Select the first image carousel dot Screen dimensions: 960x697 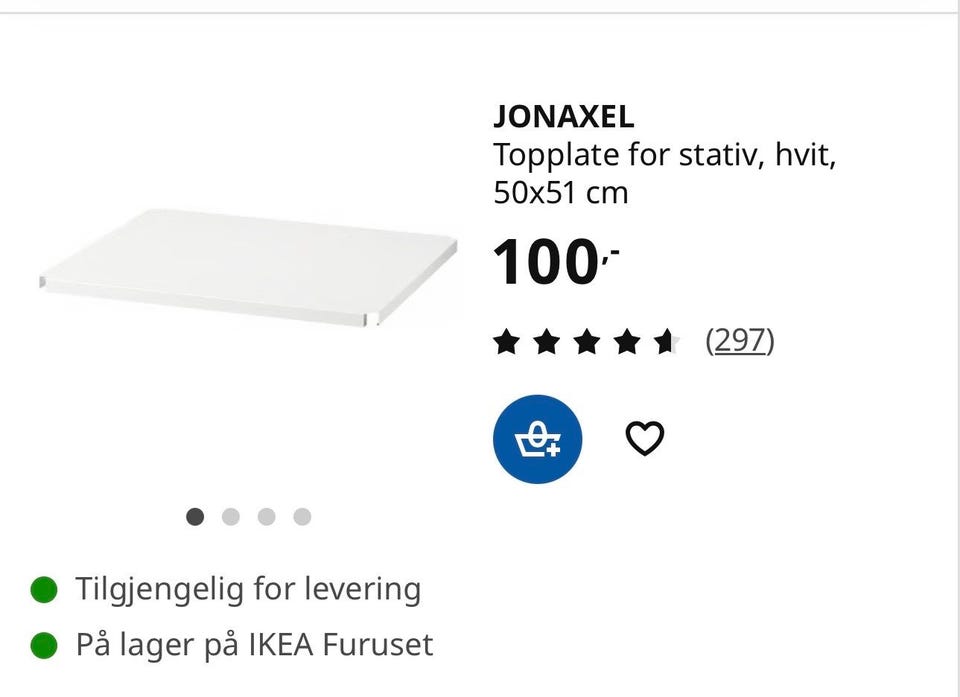coord(195,517)
